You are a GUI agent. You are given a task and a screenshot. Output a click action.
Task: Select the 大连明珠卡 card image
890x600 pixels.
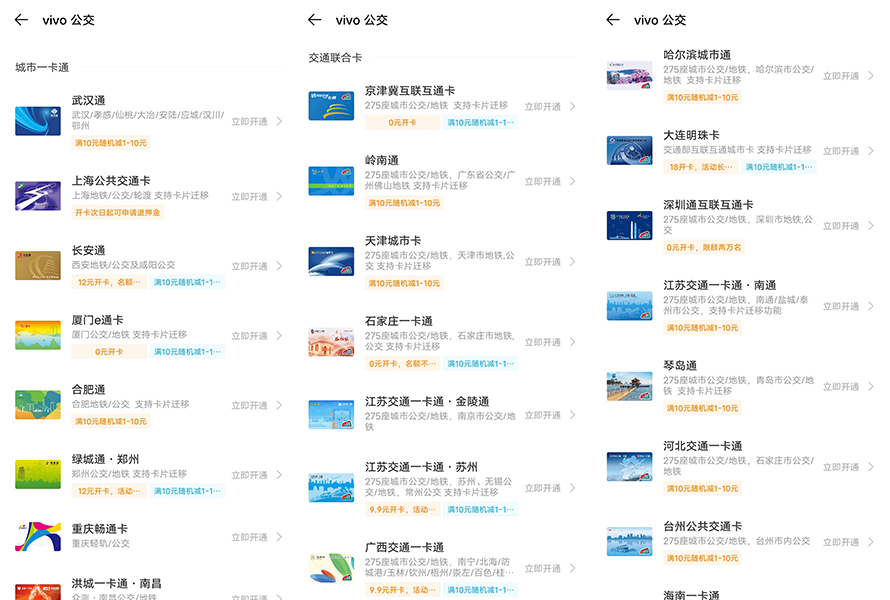tap(629, 150)
